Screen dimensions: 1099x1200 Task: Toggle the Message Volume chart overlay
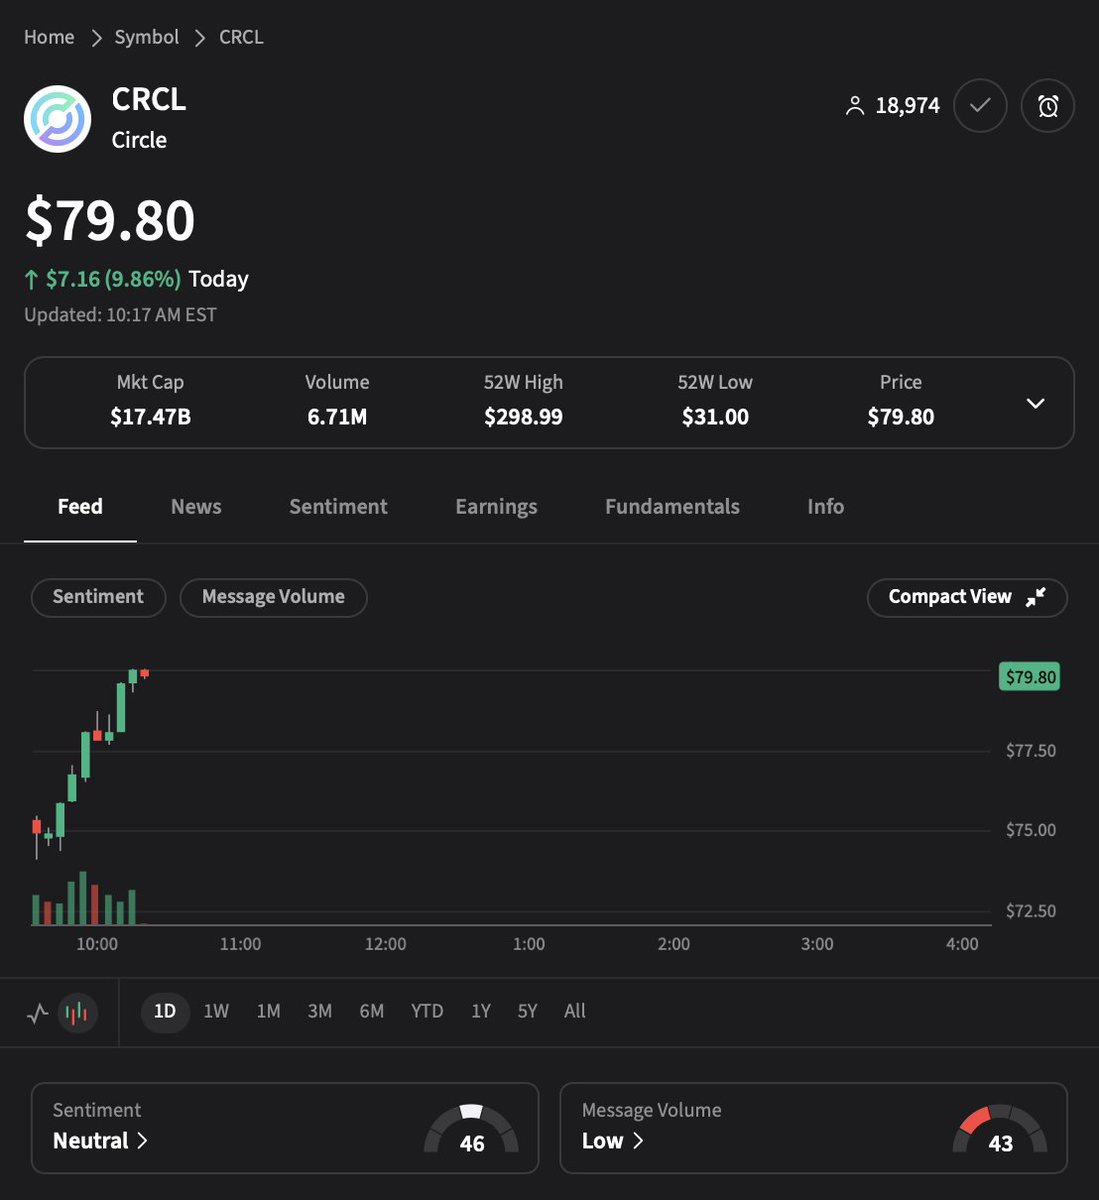tap(273, 597)
